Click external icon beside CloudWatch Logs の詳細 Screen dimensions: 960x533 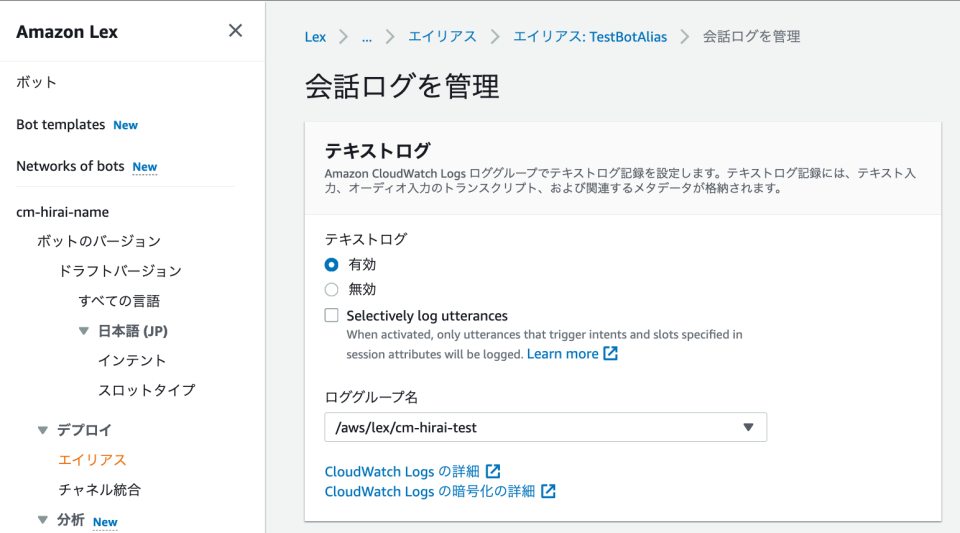[493, 471]
